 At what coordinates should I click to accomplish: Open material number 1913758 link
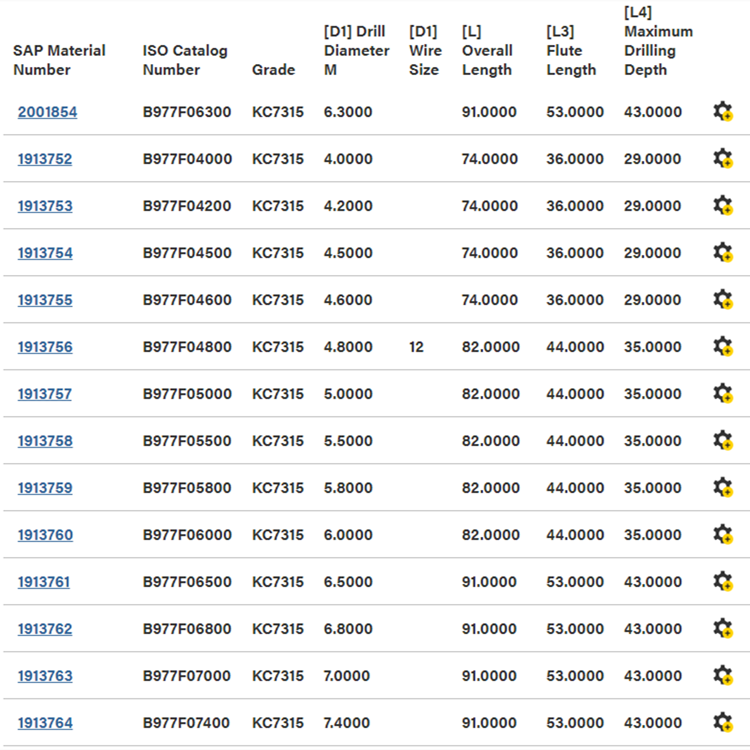(x=45, y=441)
